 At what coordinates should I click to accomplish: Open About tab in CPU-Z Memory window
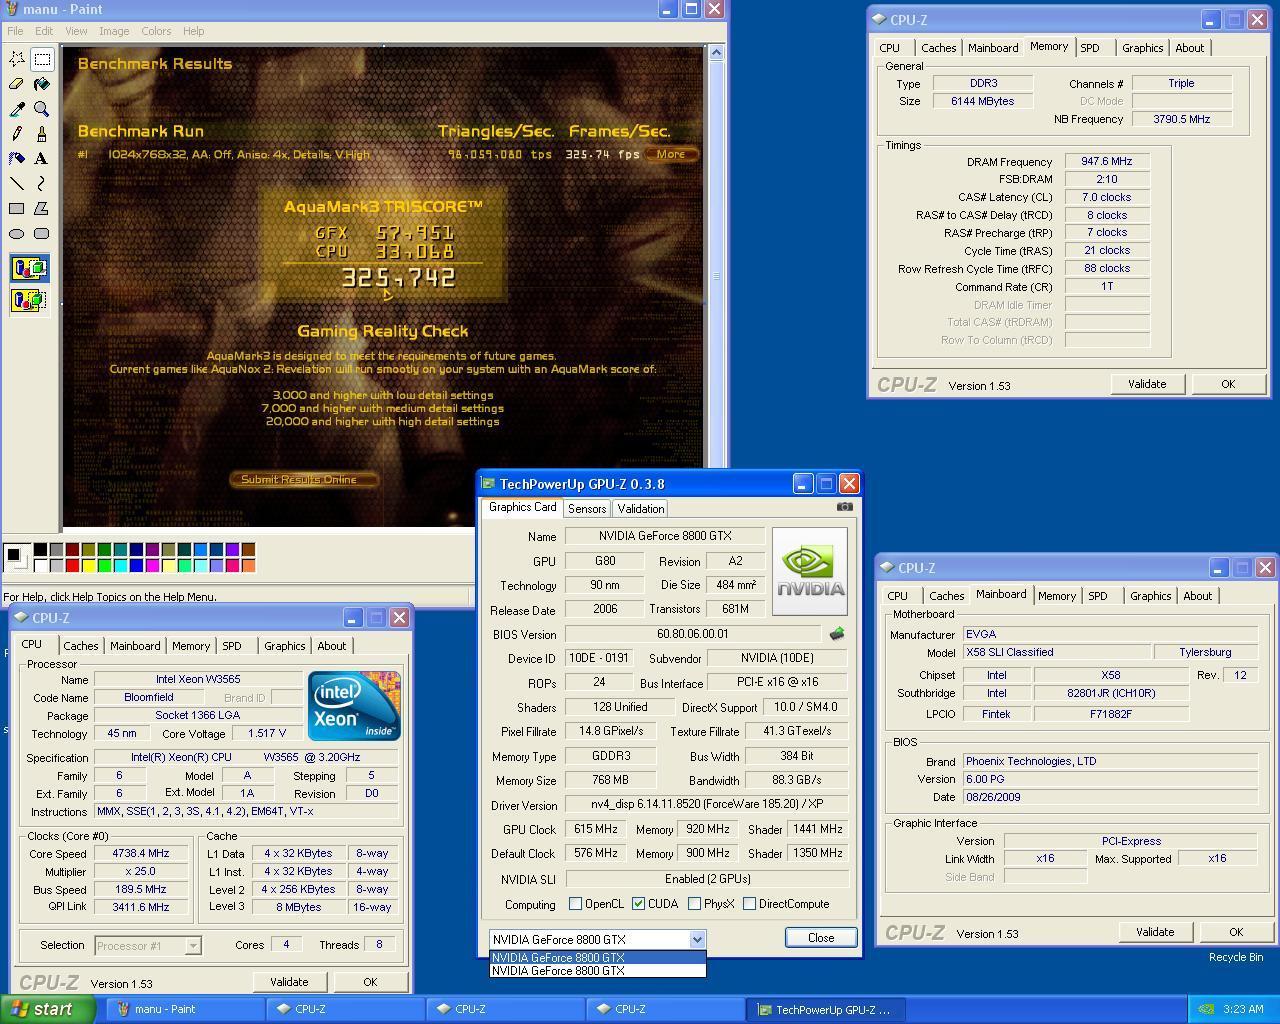tap(1189, 48)
